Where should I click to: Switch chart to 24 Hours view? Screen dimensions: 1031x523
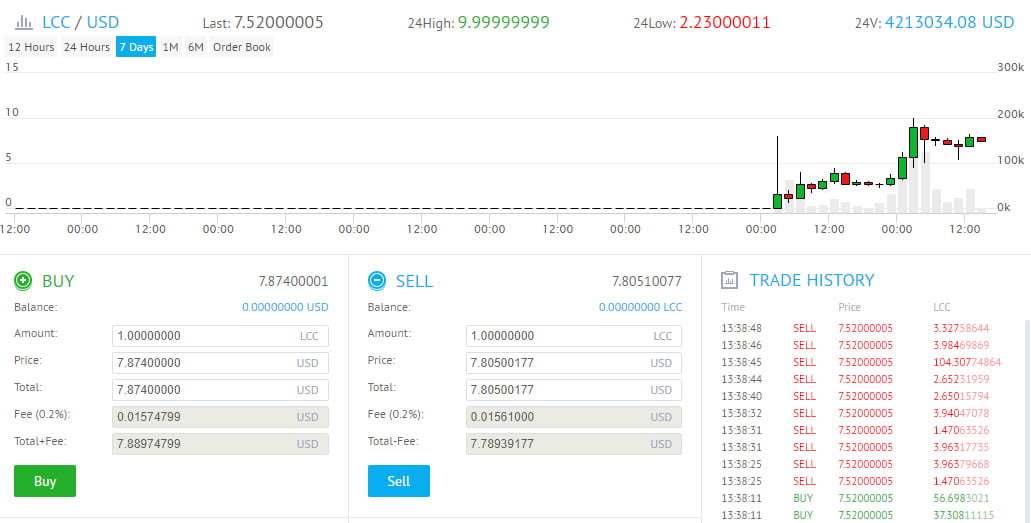[87, 47]
